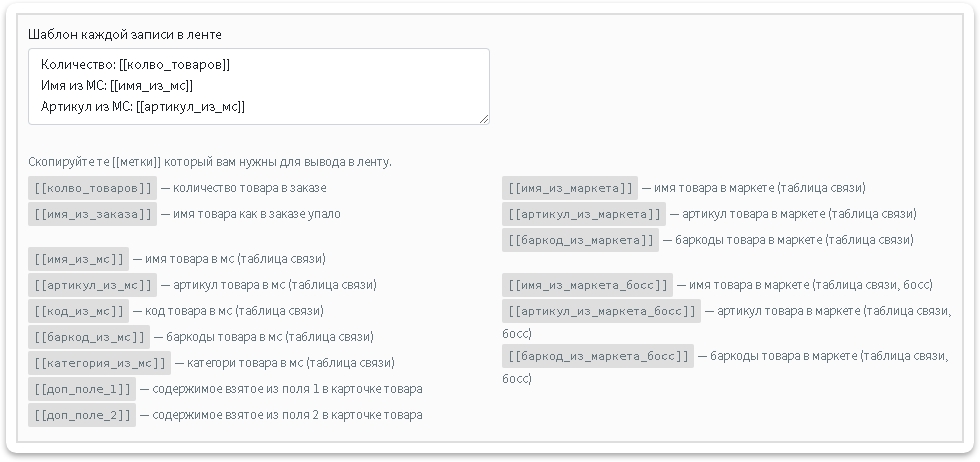Viewport: 980px width, 462px height.
Task: Click the [[колво_товаров]] tag
Action: click(x=92, y=188)
